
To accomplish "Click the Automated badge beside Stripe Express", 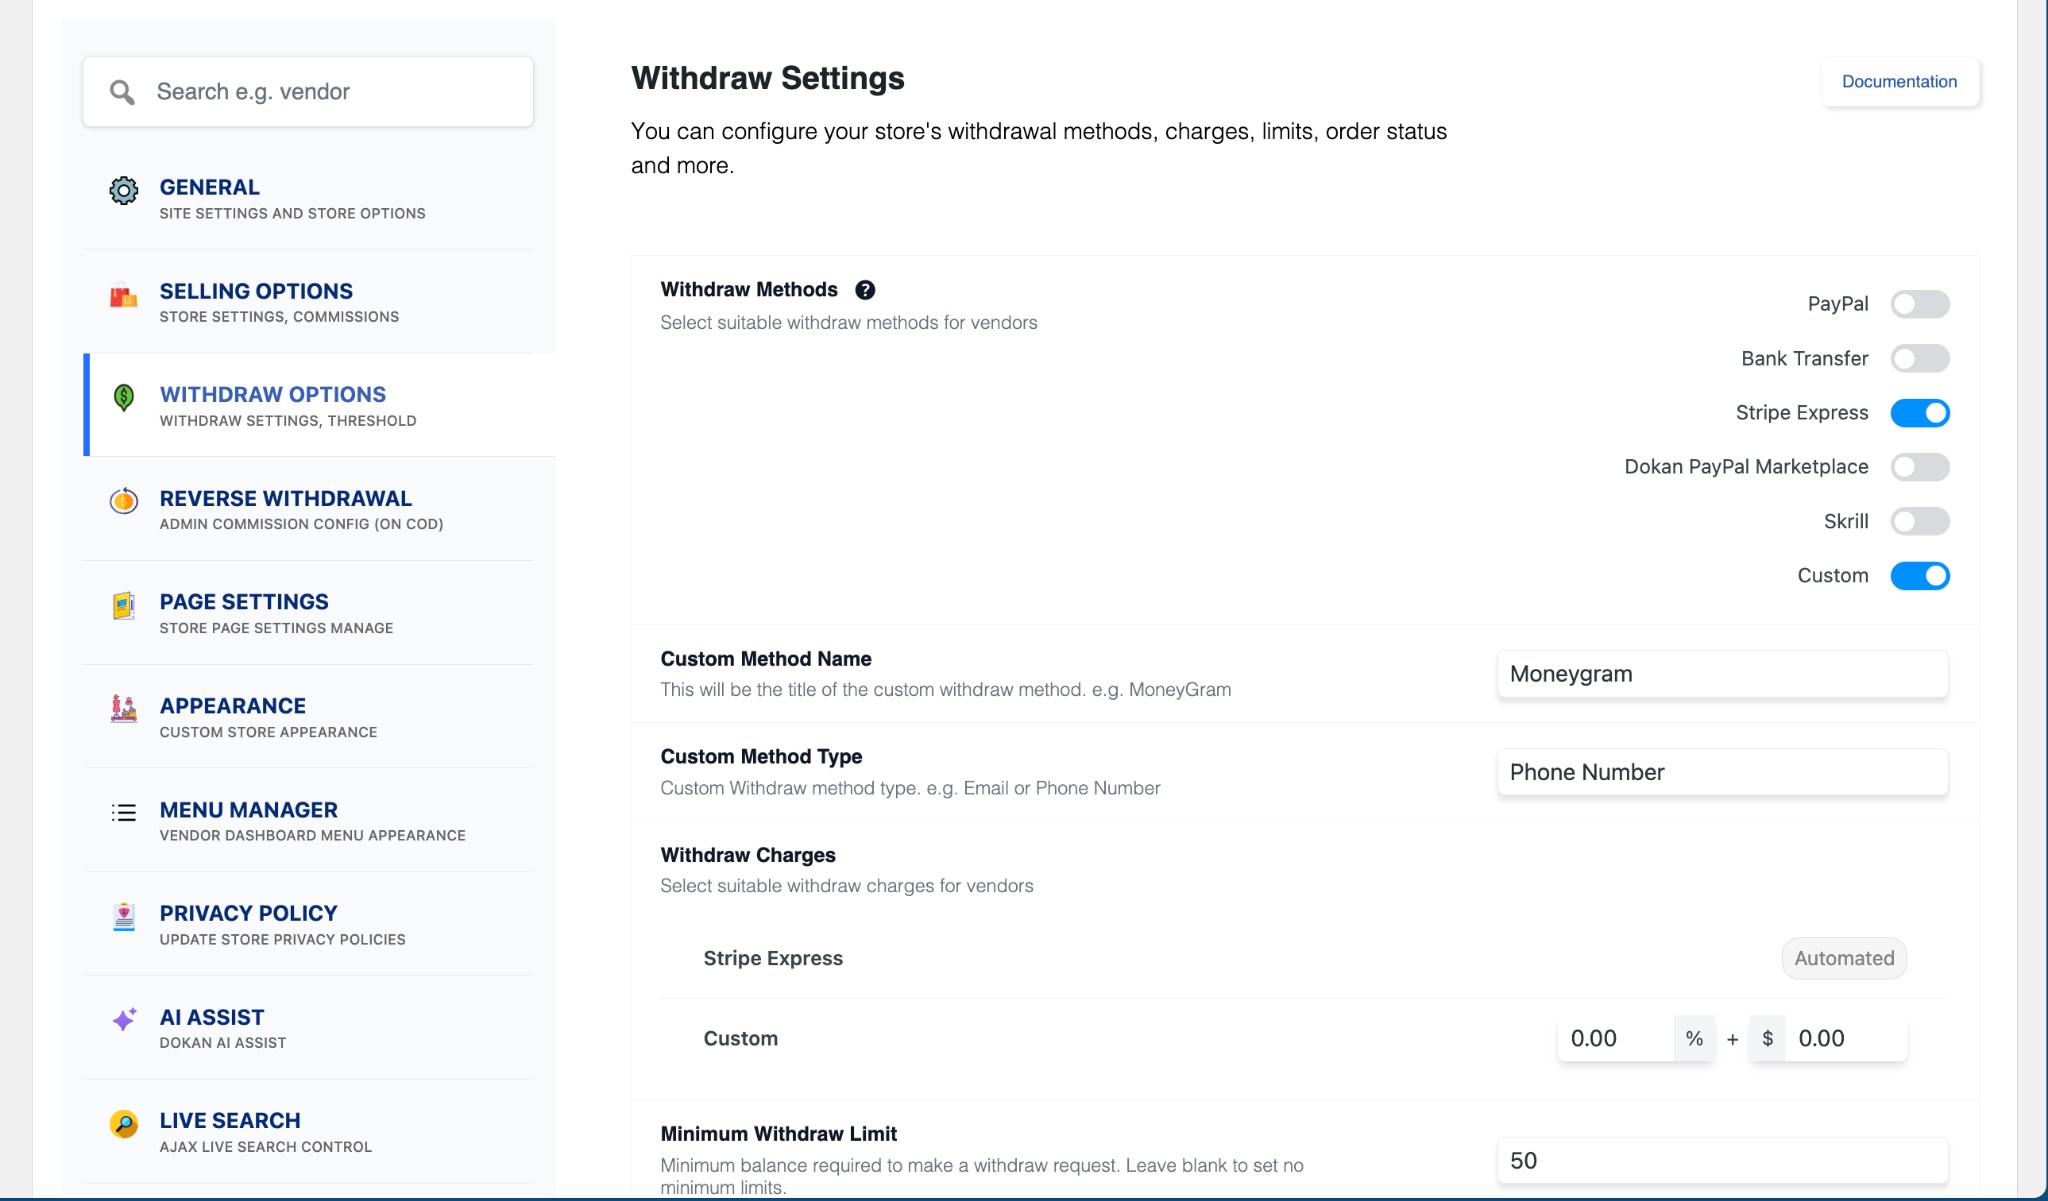I will point(1843,957).
